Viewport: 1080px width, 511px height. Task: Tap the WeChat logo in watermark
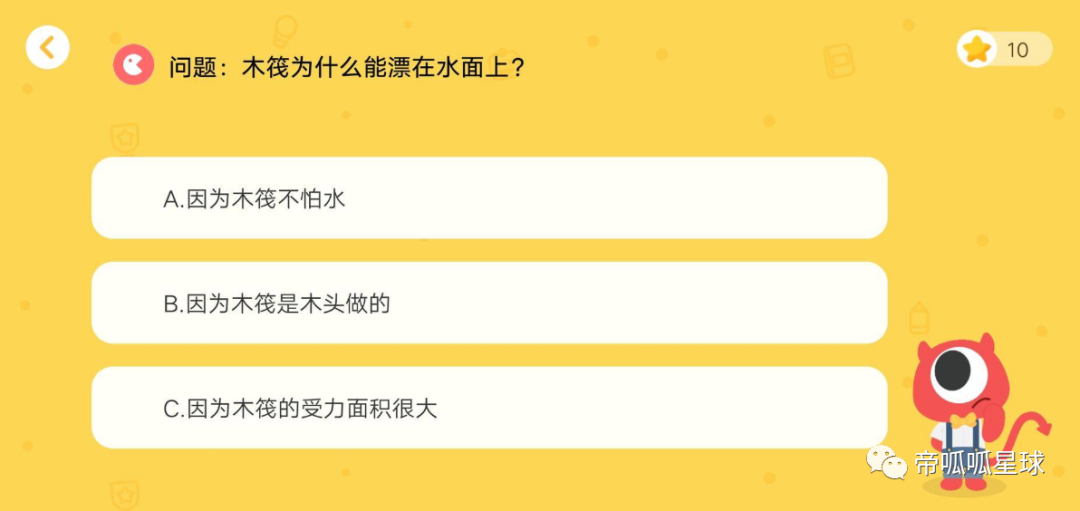tap(886, 461)
